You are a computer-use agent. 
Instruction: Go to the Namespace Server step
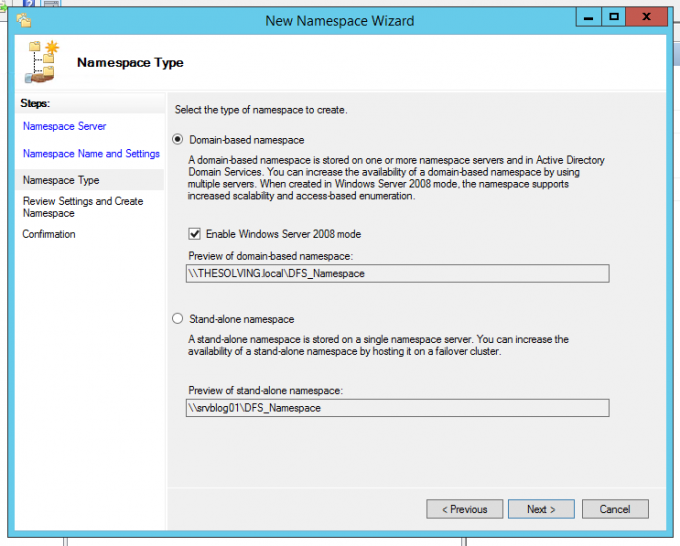[64, 126]
